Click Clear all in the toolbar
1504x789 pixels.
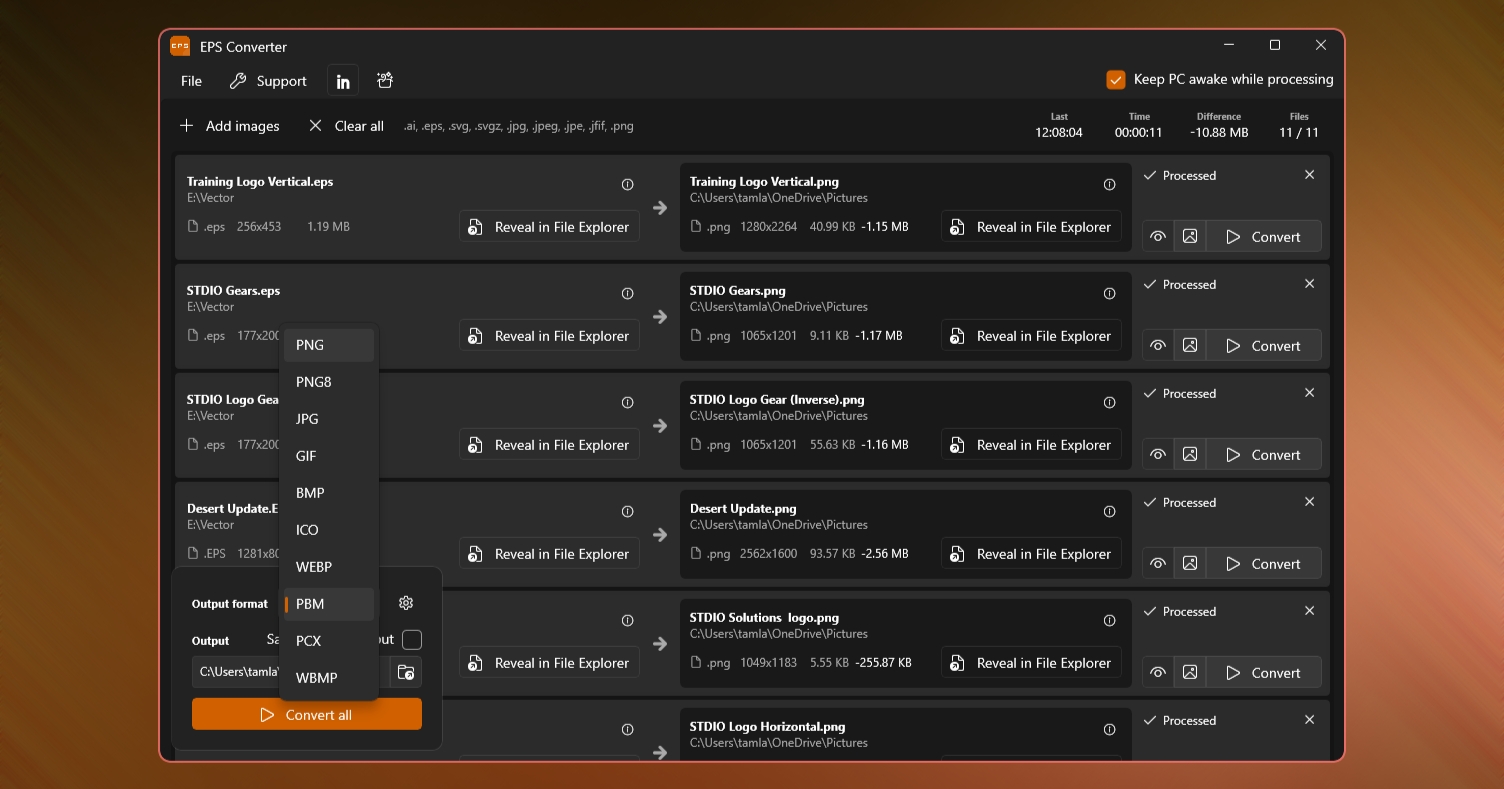click(x=346, y=126)
